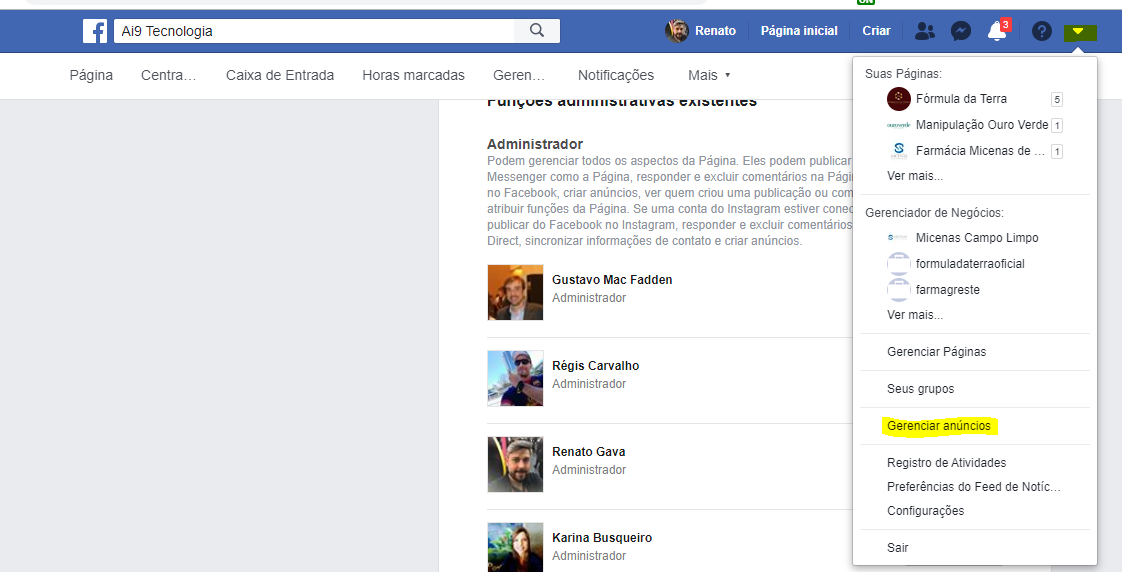Open Registro de Atividades
Viewport: 1122px width, 572px height.
click(x=946, y=462)
